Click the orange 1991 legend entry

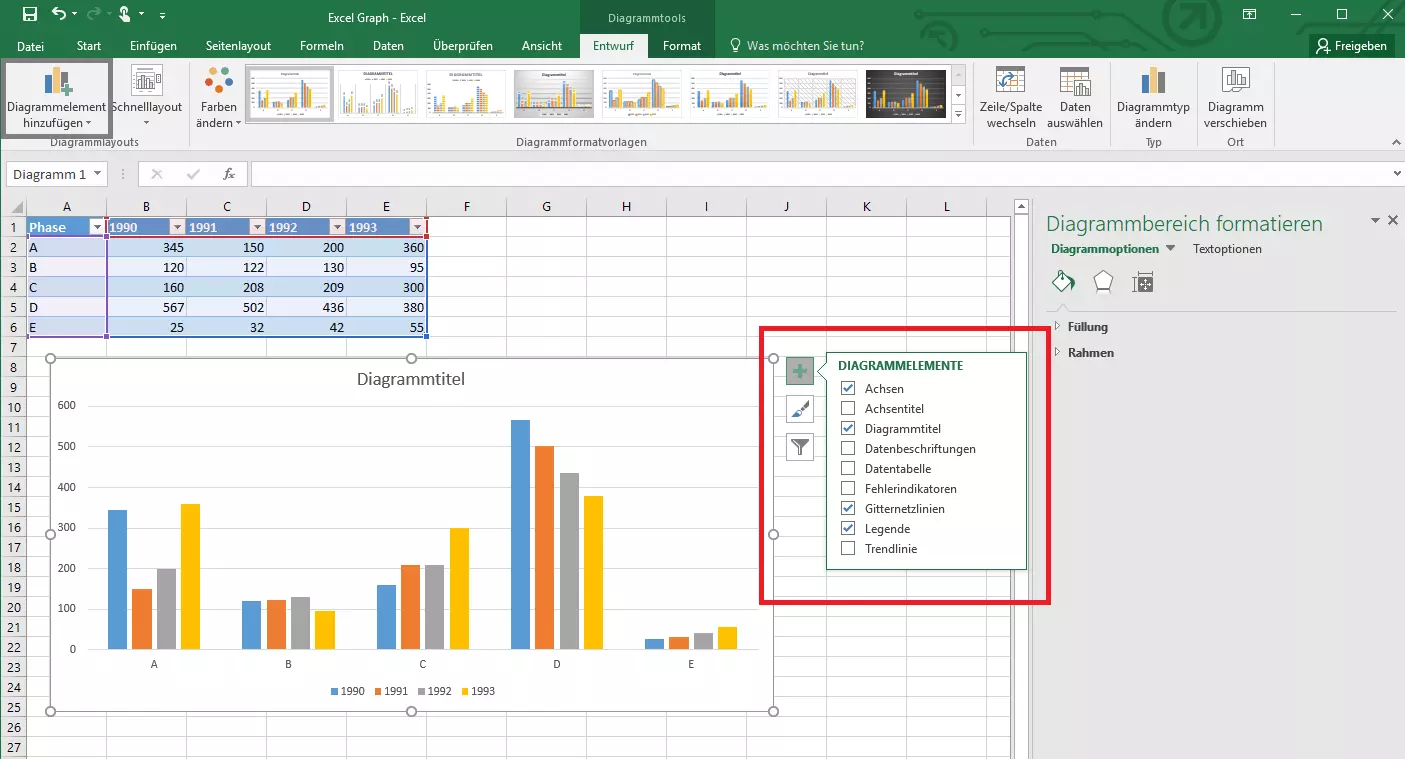point(393,691)
